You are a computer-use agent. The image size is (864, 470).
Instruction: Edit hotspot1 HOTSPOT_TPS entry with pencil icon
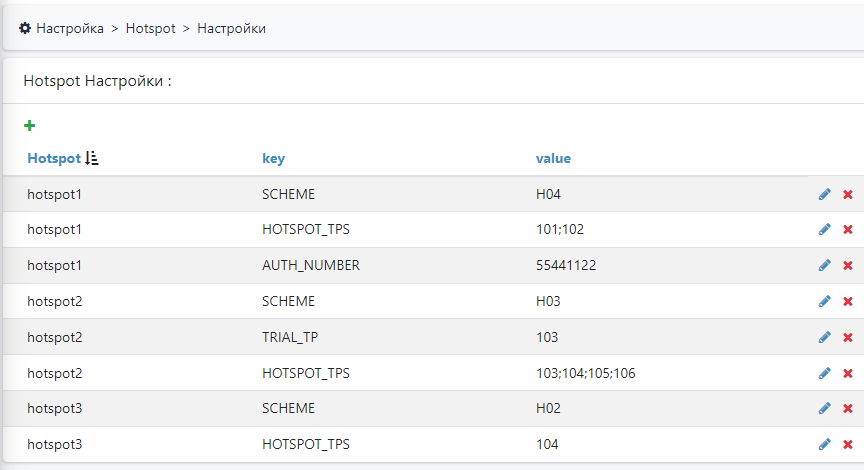(824, 230)
